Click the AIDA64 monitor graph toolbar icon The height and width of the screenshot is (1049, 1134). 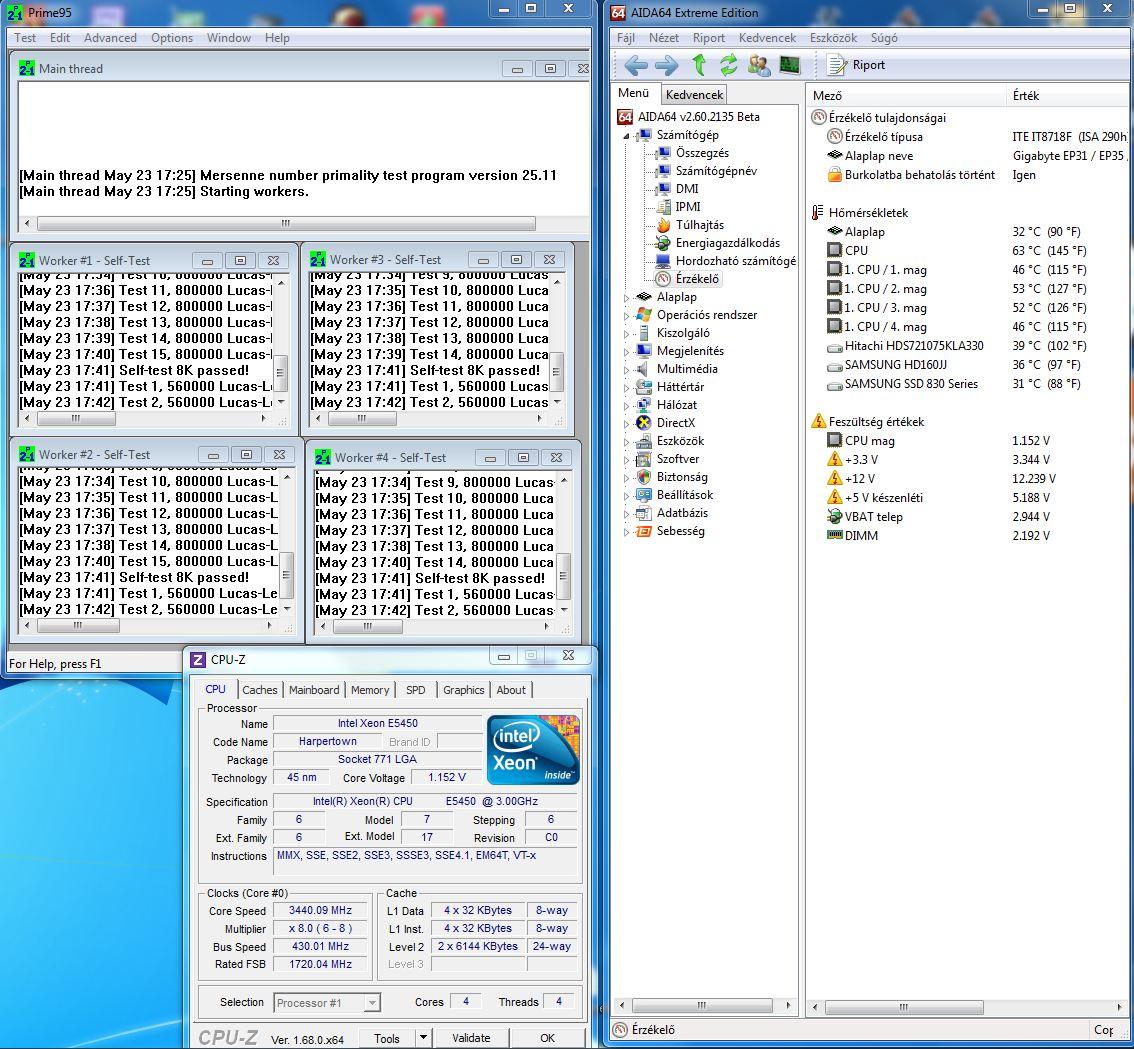pyautogui.click(x=790, y=65)
